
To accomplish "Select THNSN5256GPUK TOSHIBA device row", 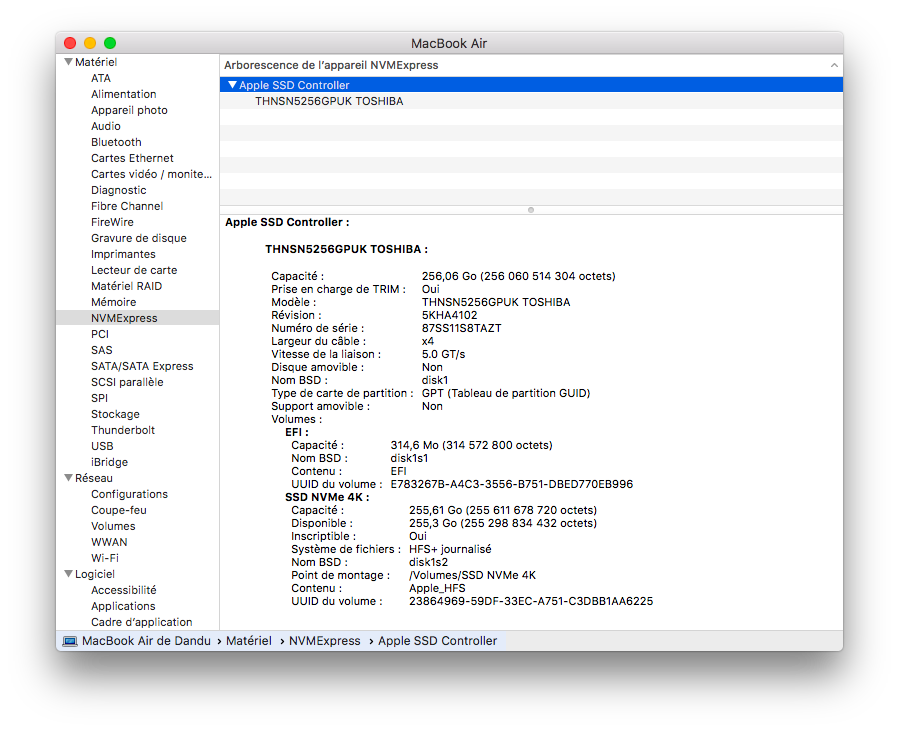I will click(x=531, y=101).
